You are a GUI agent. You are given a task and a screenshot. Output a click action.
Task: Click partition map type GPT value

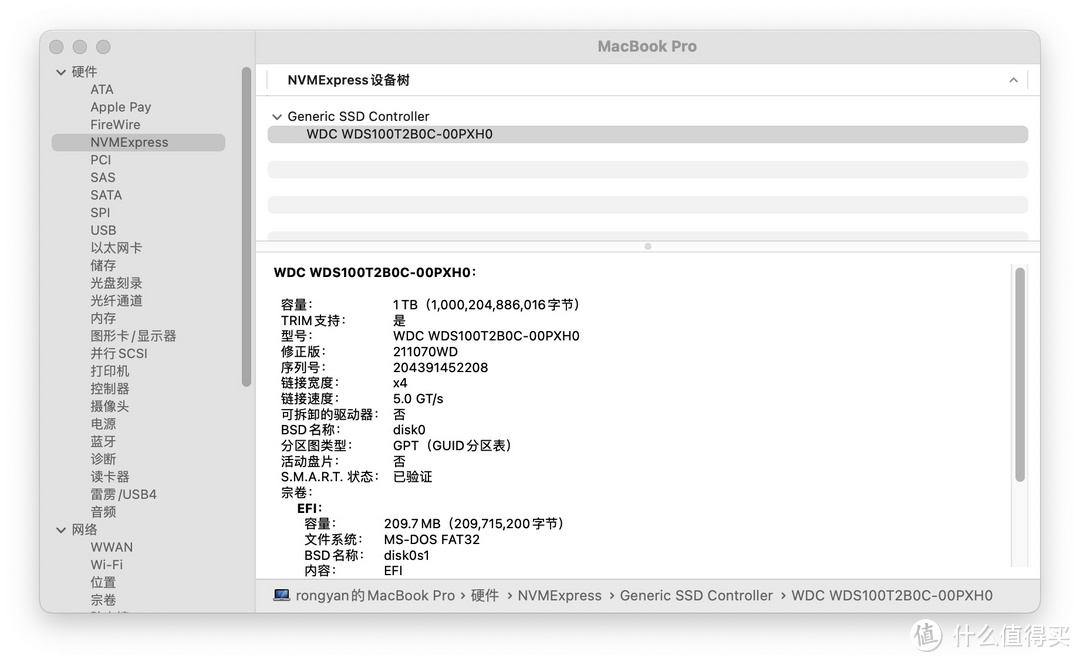coord(452,446)
